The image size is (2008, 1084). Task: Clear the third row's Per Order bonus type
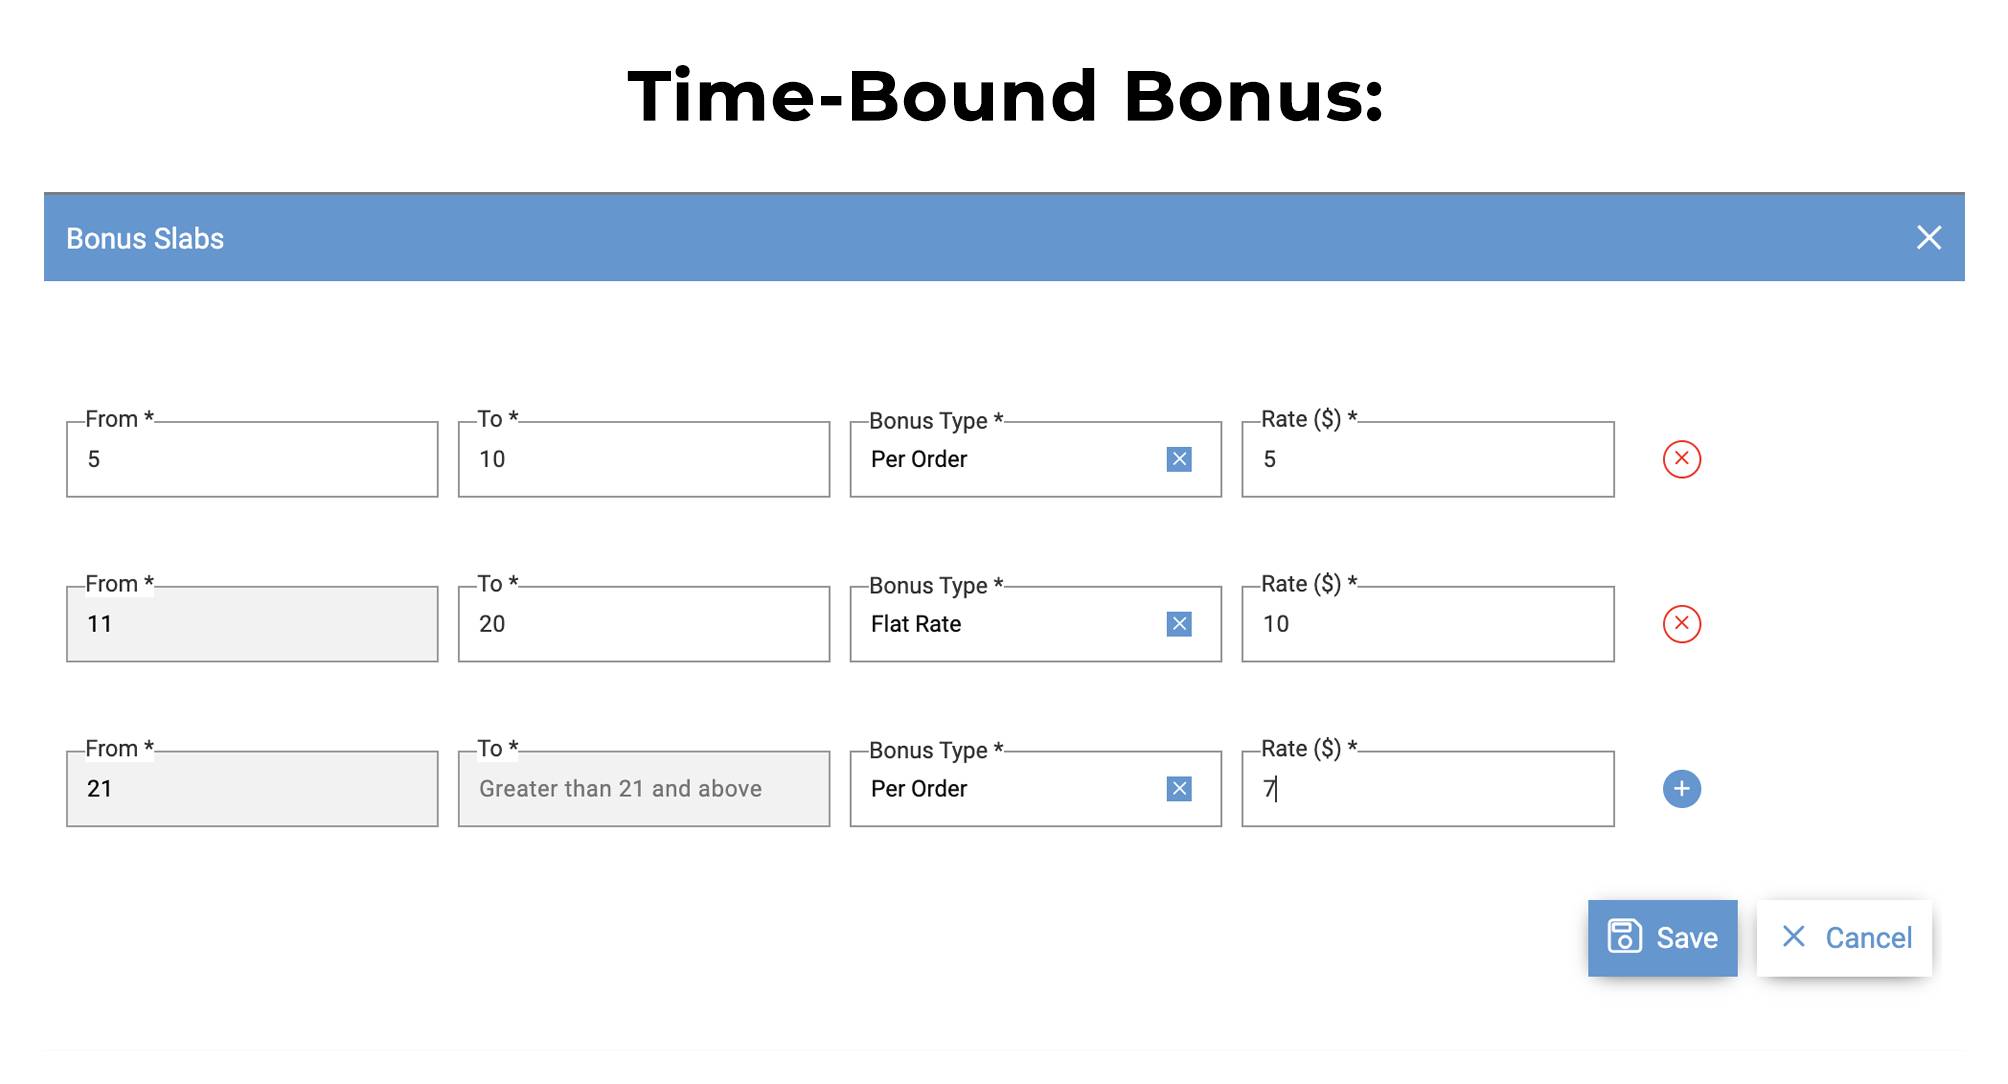[1179, 789]
